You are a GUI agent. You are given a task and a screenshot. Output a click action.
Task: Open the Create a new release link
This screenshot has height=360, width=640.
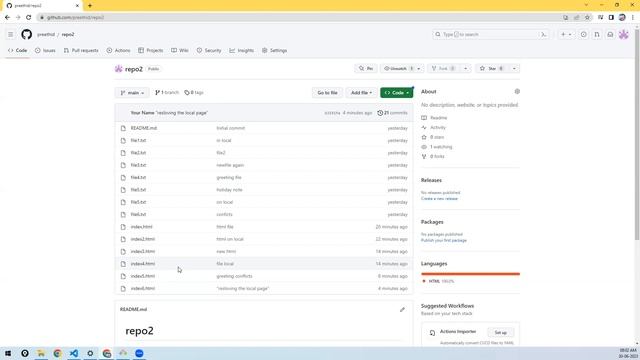[x=439, y=199]
